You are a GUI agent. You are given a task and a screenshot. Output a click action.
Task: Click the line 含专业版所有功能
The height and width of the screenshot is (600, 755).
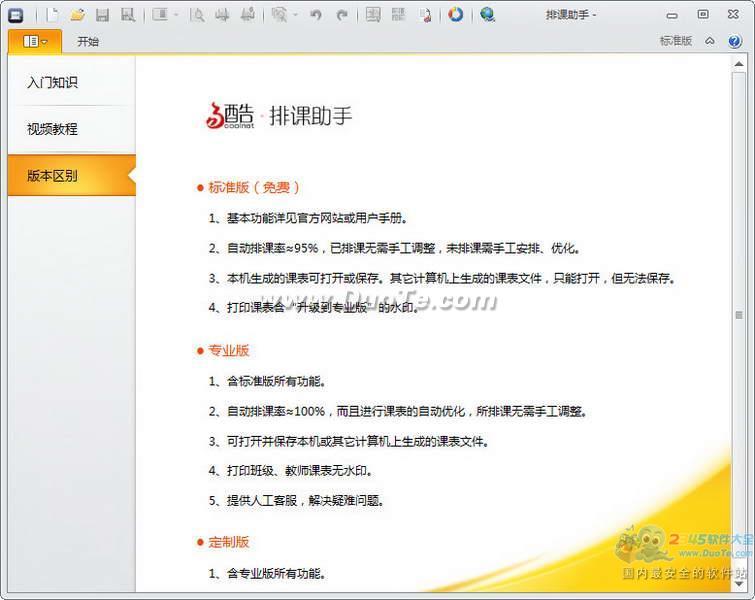(267, 574)
